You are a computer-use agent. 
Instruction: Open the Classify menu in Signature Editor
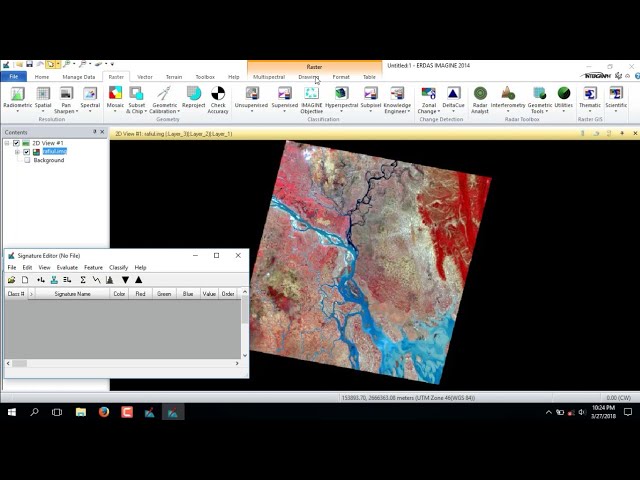118,267
